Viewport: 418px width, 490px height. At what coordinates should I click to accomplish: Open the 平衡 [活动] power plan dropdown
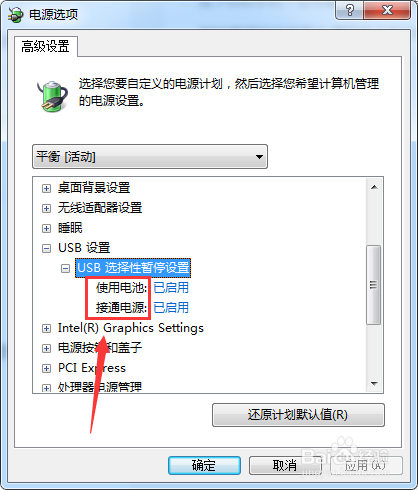point(150,156)
